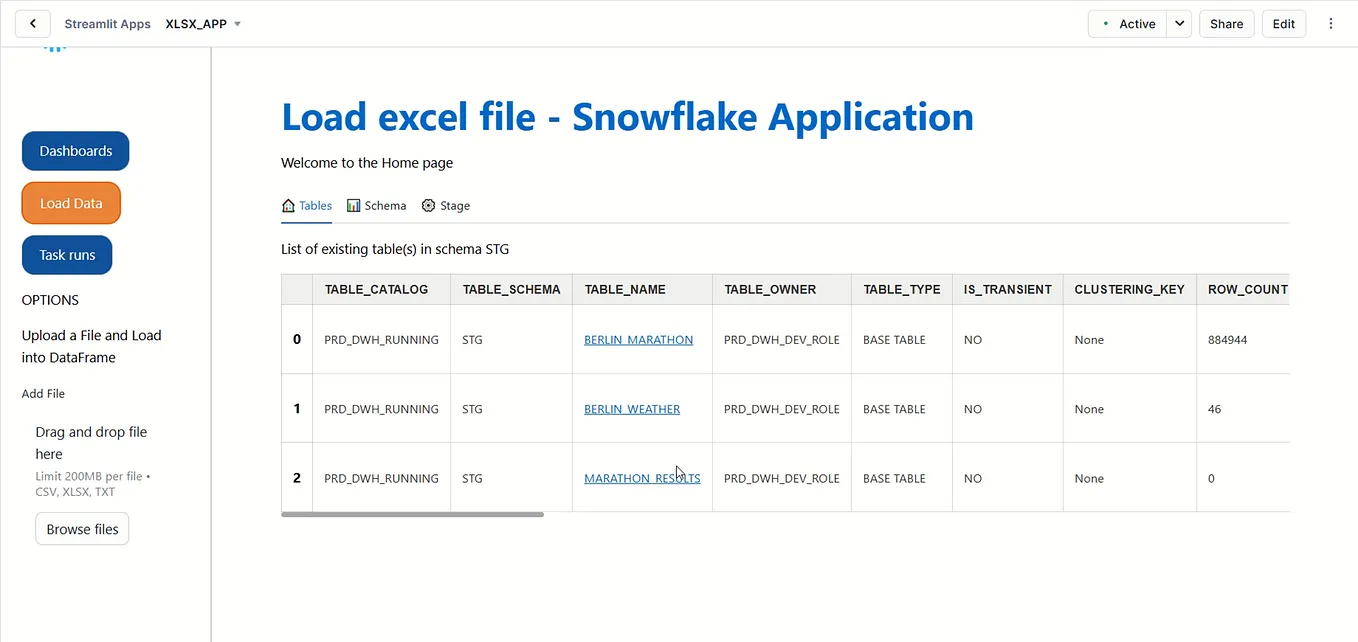Click the Streamlit Apps breadcrumb

[x=107, y=24]
